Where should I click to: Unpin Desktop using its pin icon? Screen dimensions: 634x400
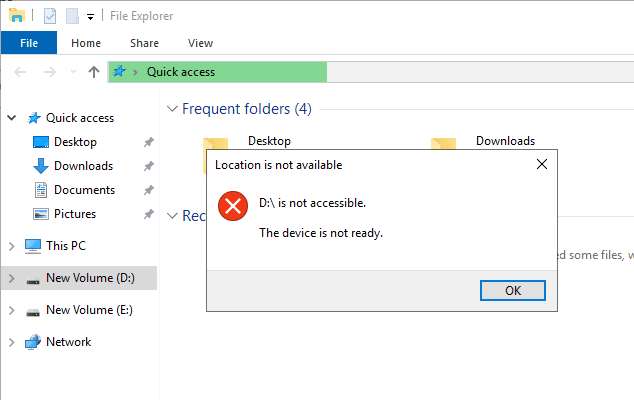click(148, 142)
